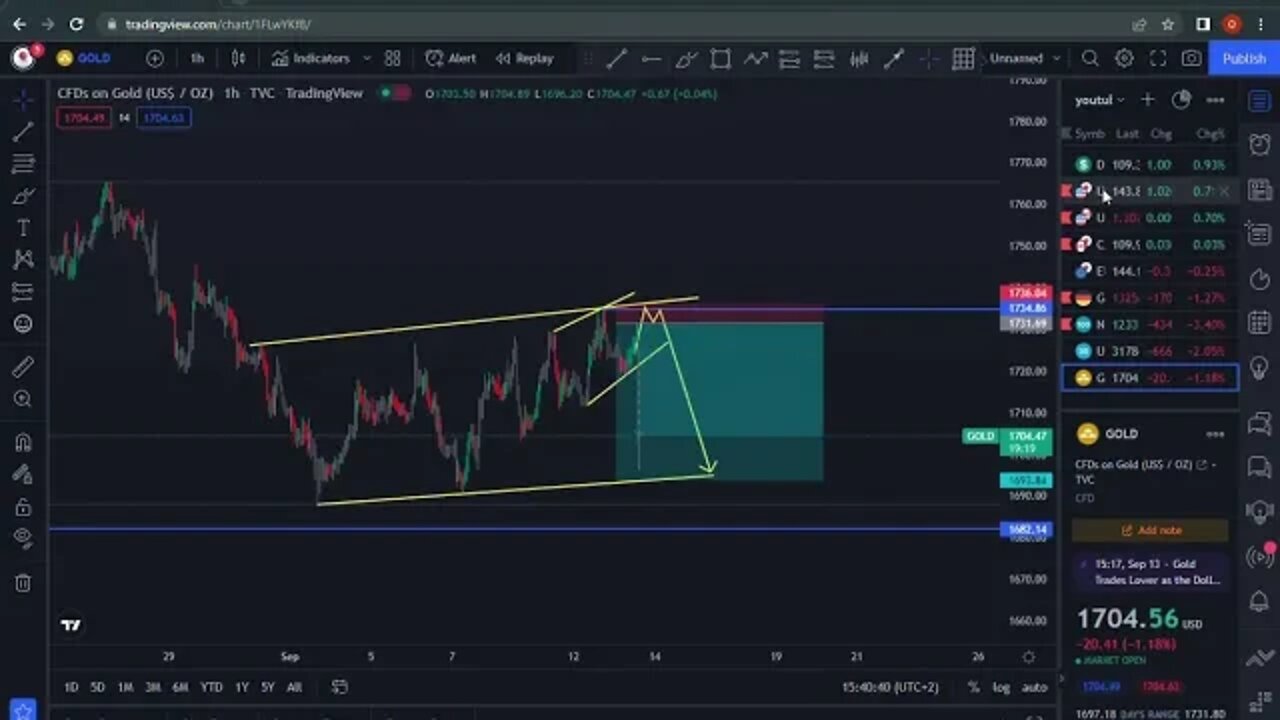The height and width of the screenshot is (720, 1280).
Task: Open the Unnamed layout dropdown
Action: point(1024,58)
